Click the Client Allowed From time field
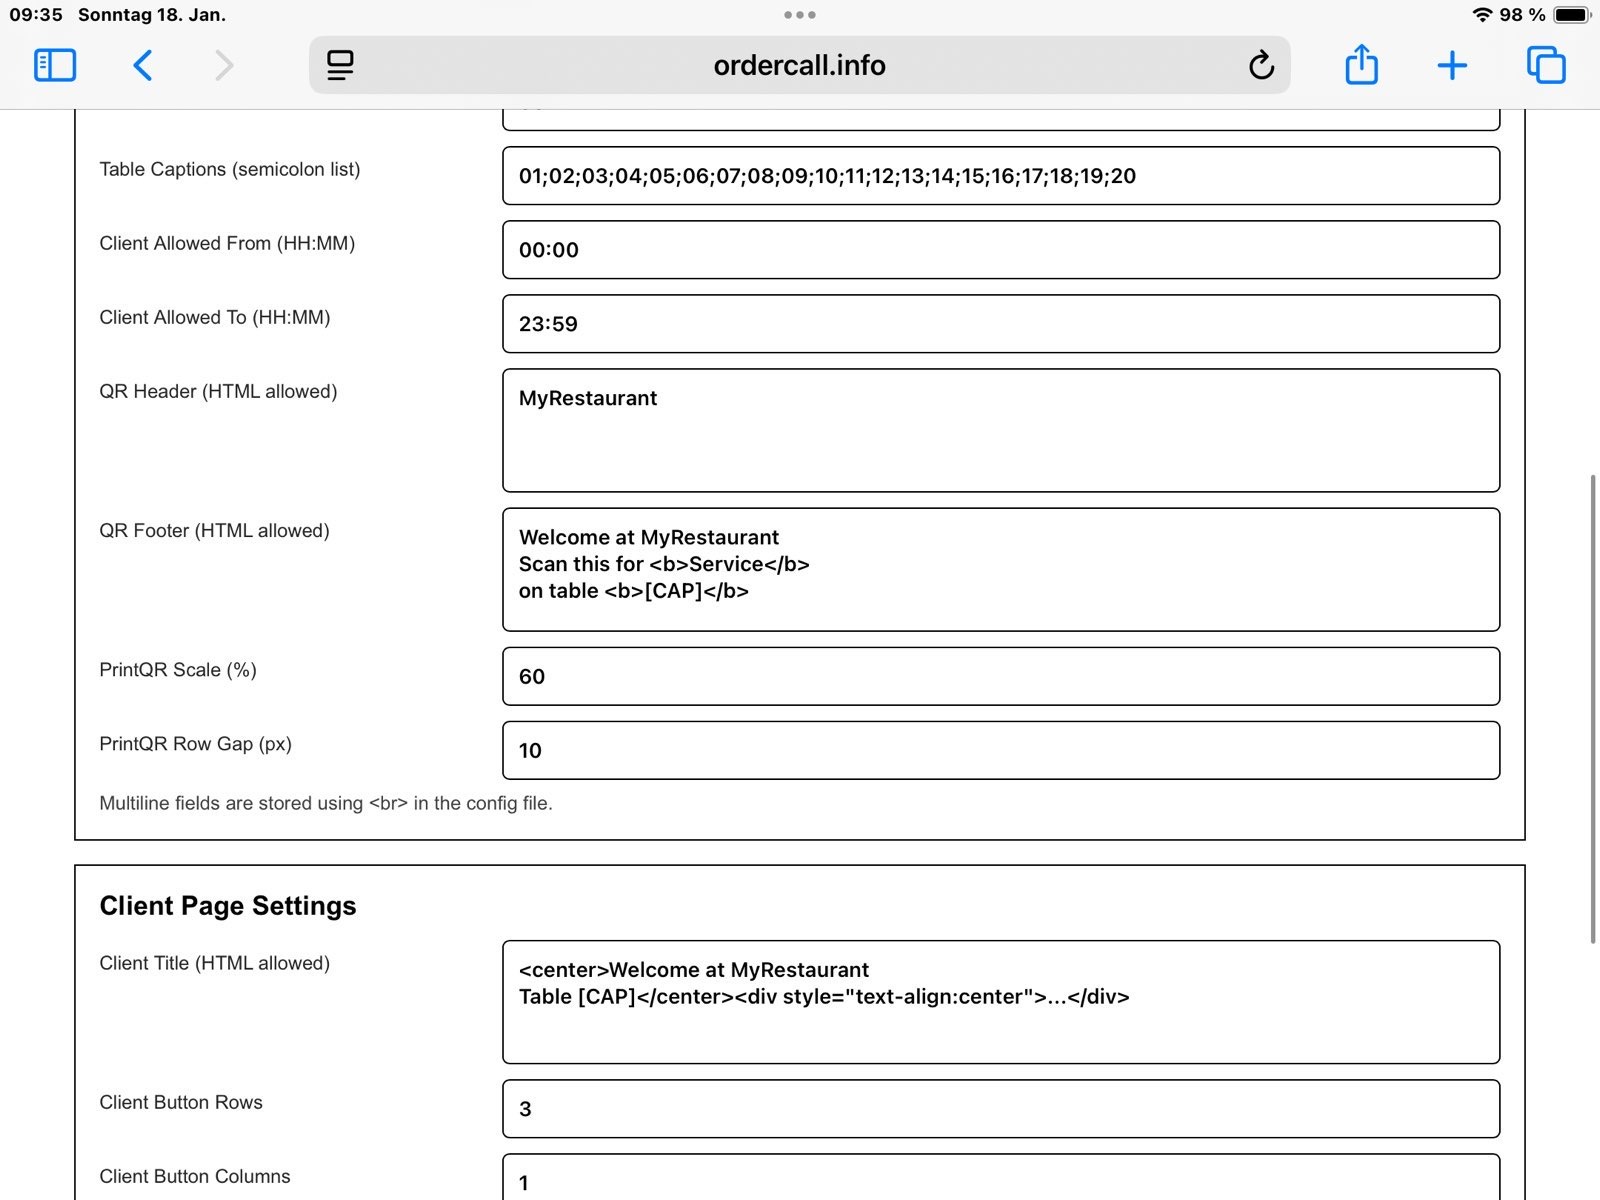Screen dimensions: 1600x1200 (1000, 250)
